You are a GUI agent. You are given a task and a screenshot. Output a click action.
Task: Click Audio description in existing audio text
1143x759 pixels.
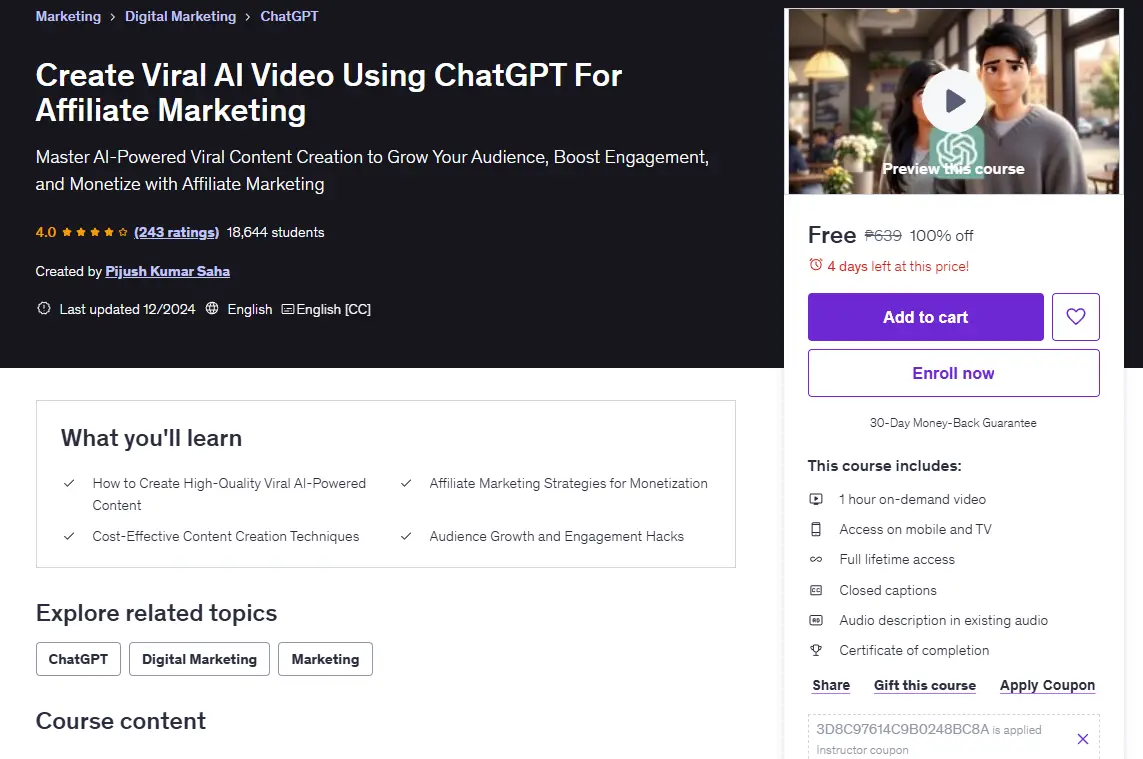943,620
